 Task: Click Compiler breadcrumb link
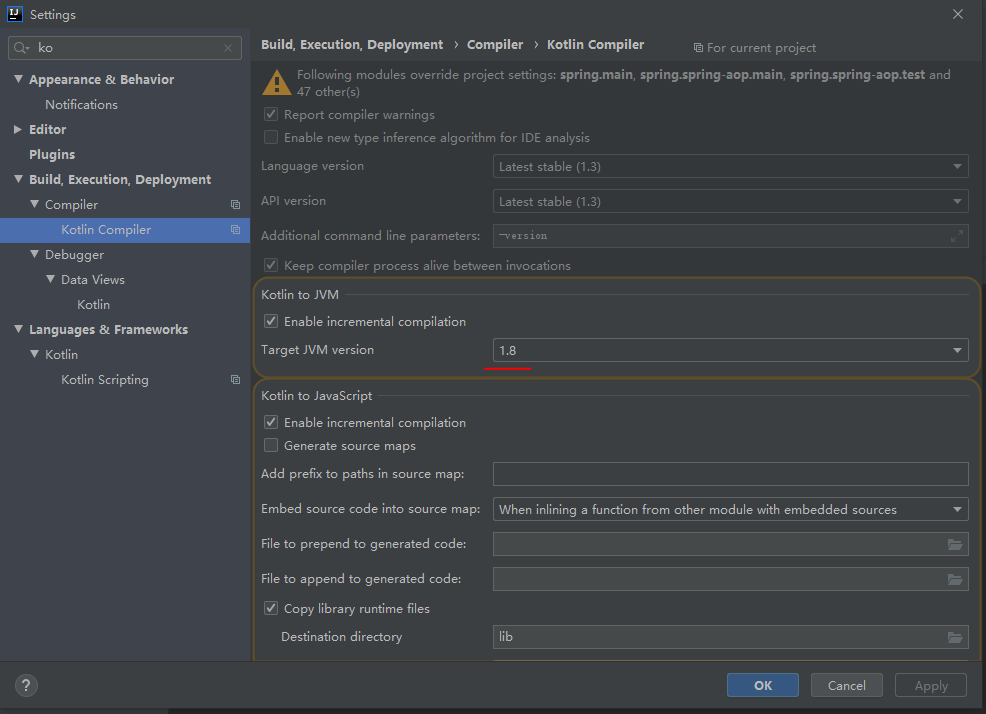point(495,45)
